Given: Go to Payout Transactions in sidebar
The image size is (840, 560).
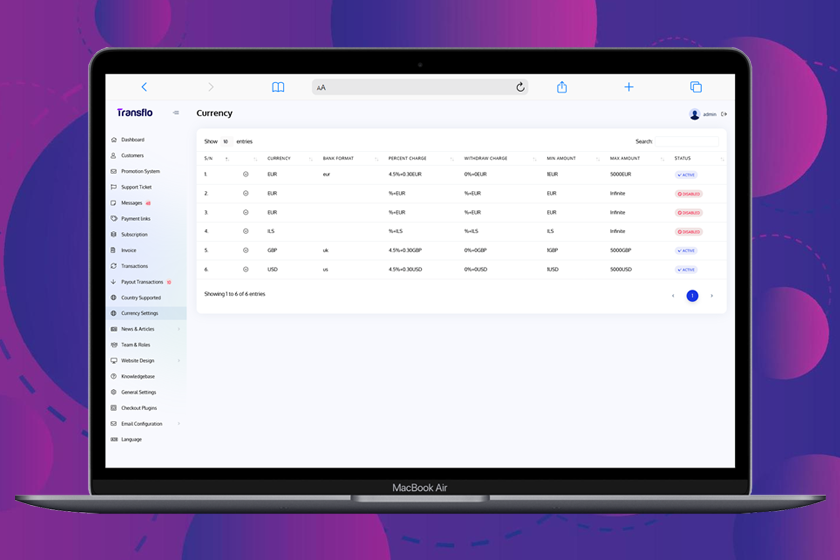Looking at the screenshot, I should pos(142,282).
